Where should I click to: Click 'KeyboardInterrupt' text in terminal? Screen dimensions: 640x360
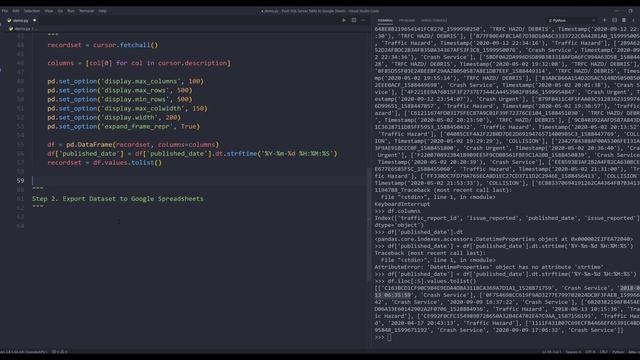coord(402,204)
